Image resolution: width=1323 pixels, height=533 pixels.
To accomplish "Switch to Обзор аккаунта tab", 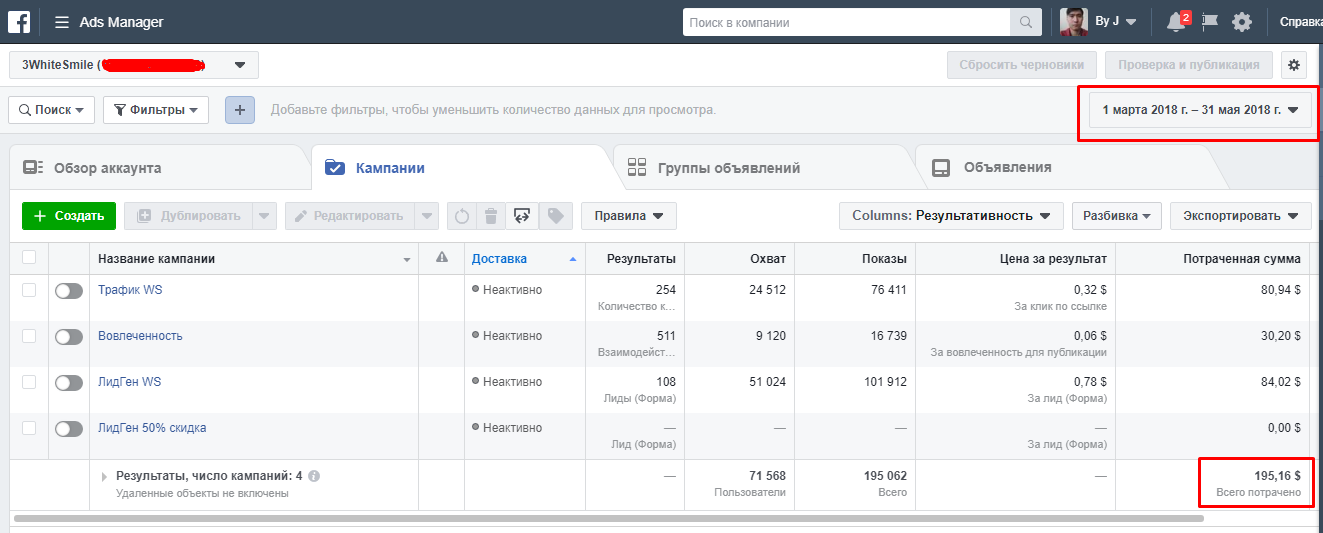I will [x=106, y=168].
